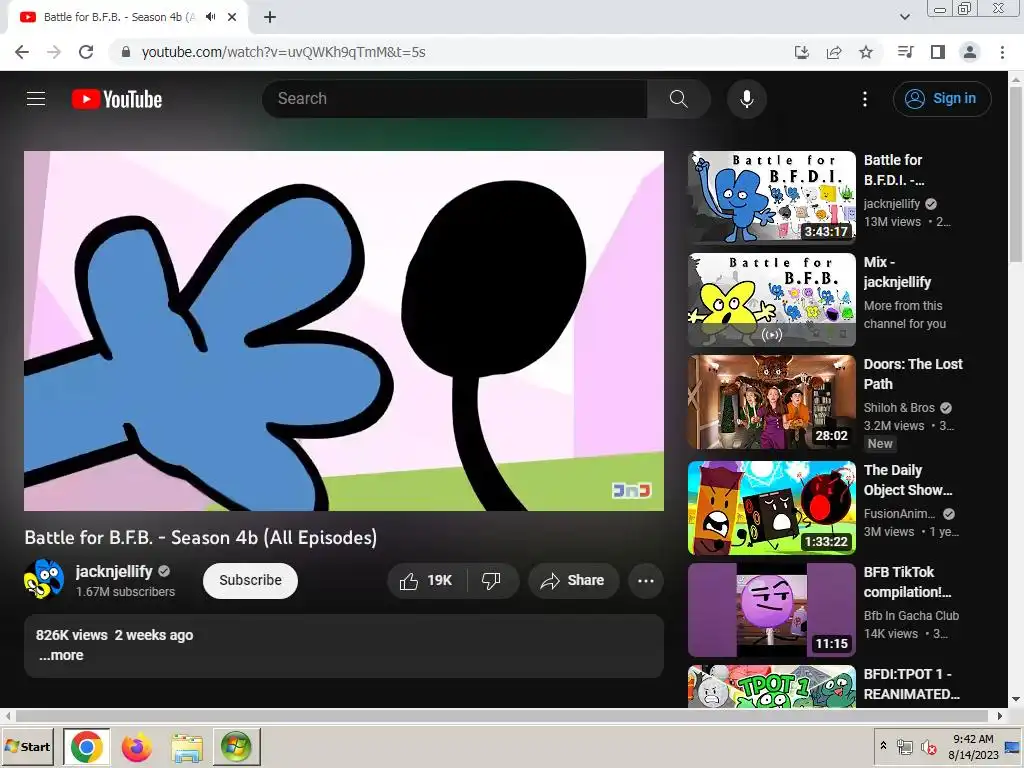Image resolution: width=1024 pixels, height=768 pixels.
Task: Click the Shiloh & Bros channel name
Action: [899, 408]
